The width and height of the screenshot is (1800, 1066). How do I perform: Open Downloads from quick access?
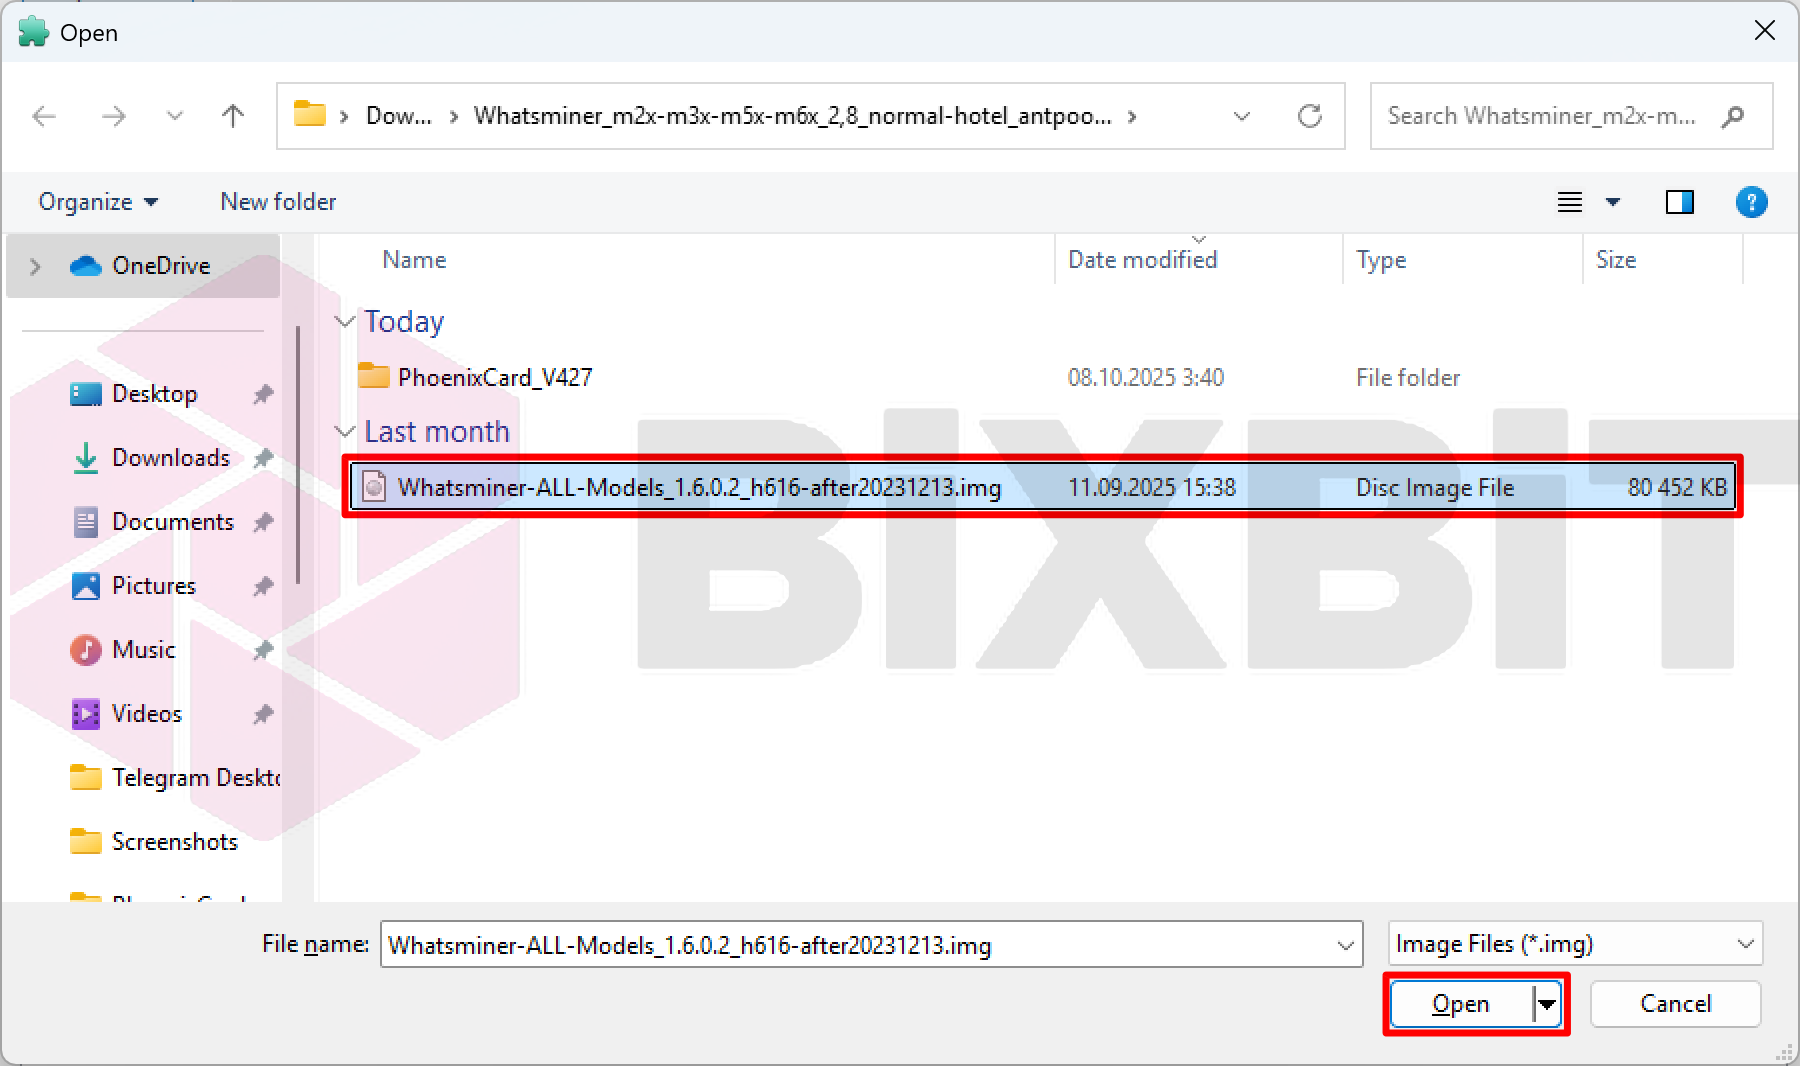(x=170, y=458)
